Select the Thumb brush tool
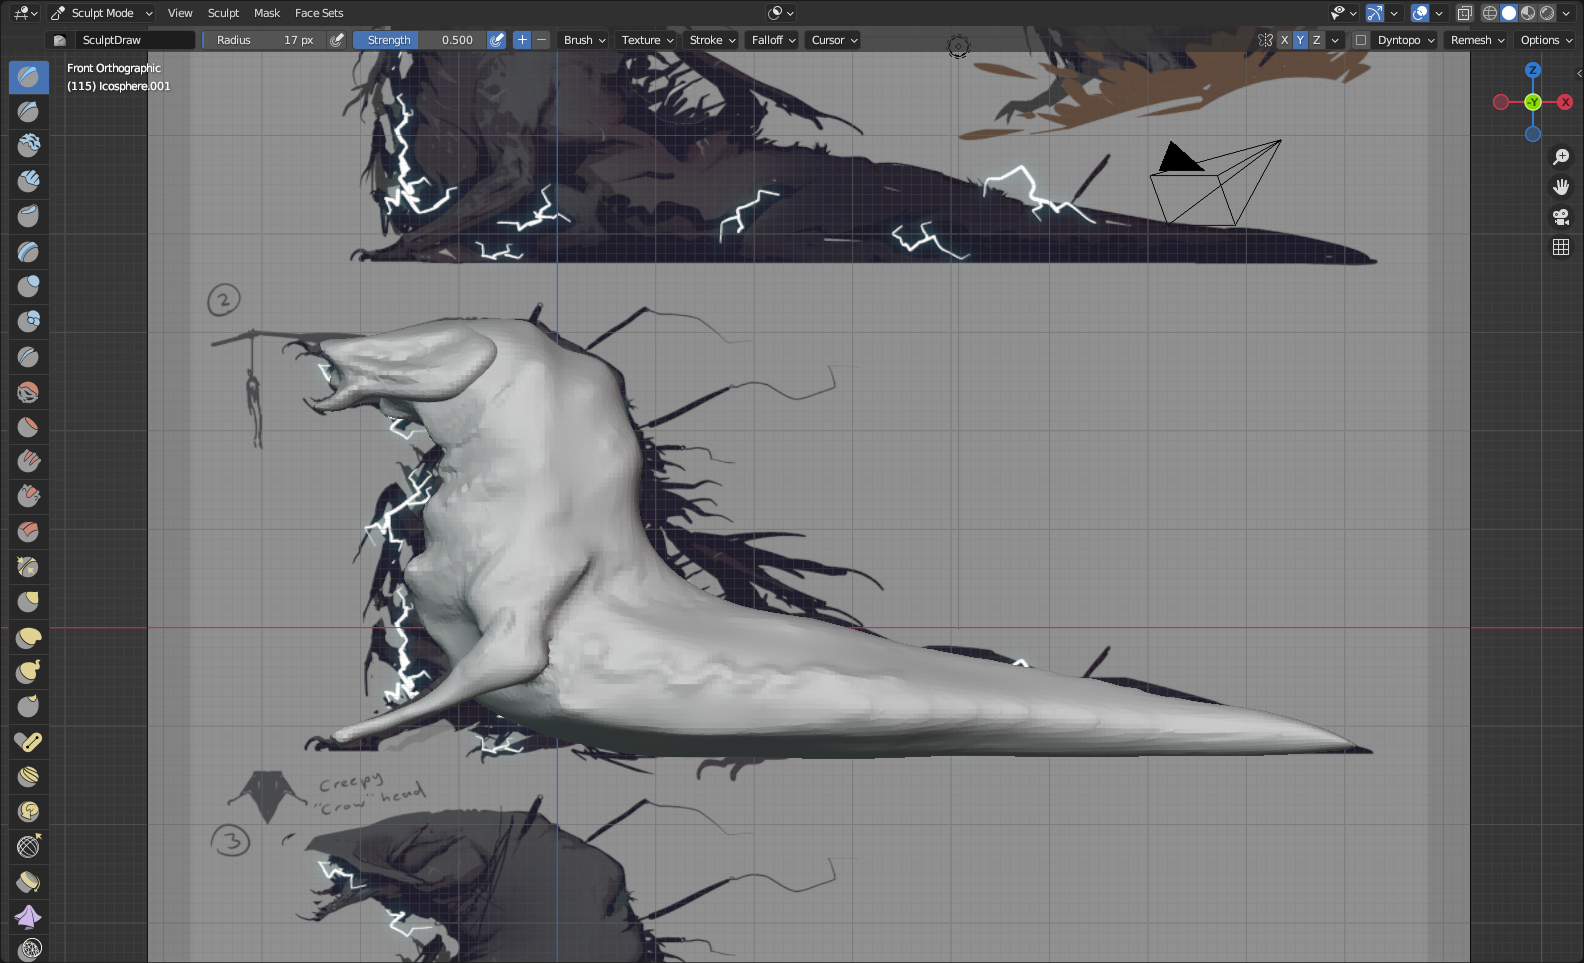1584x963 pixels. tap(29, 707)
